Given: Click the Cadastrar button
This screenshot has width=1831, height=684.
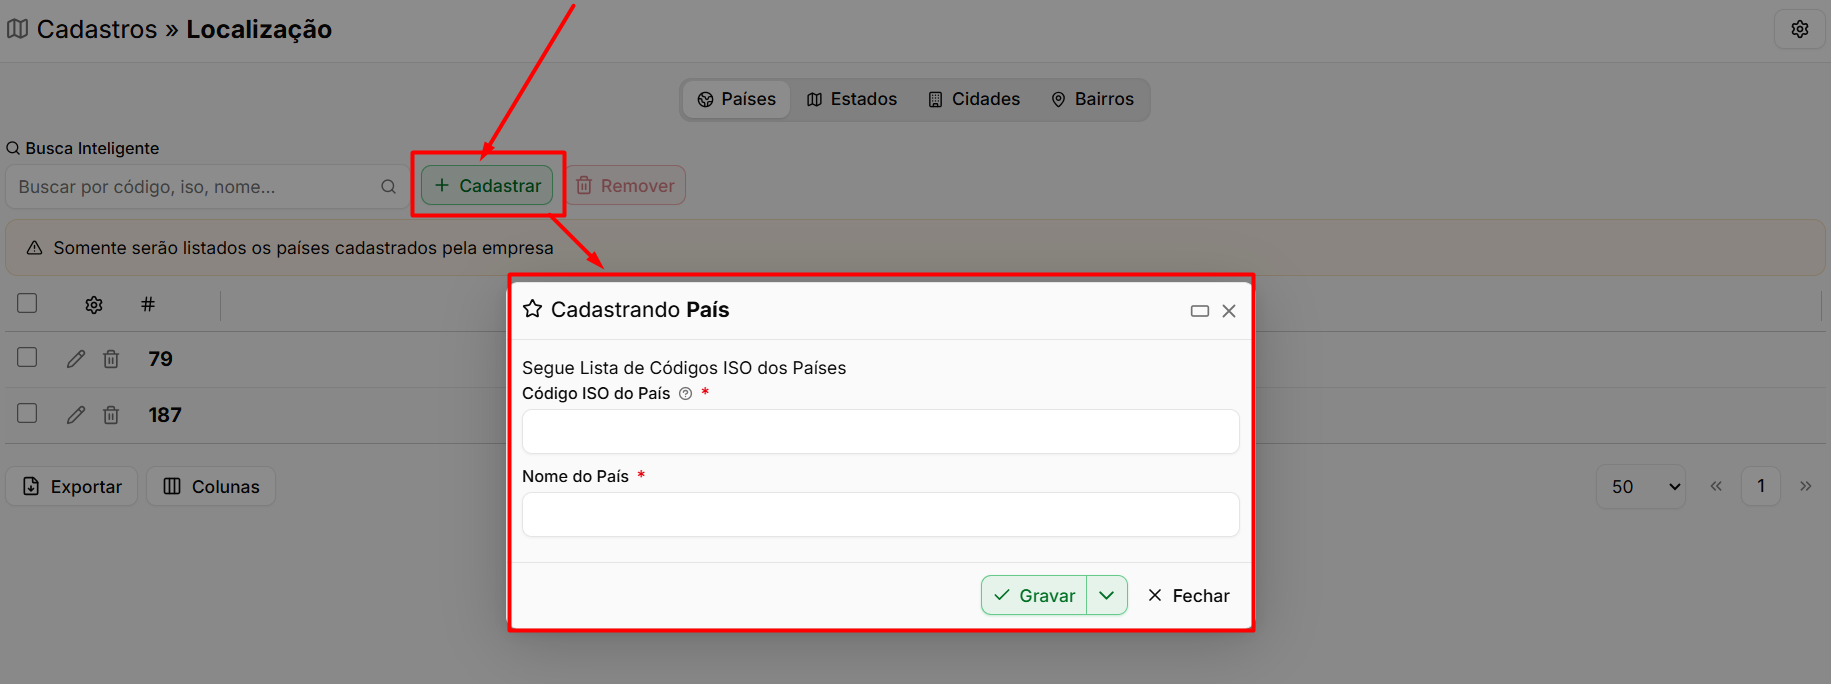Looking at the screenshot, I should point(487,185).
